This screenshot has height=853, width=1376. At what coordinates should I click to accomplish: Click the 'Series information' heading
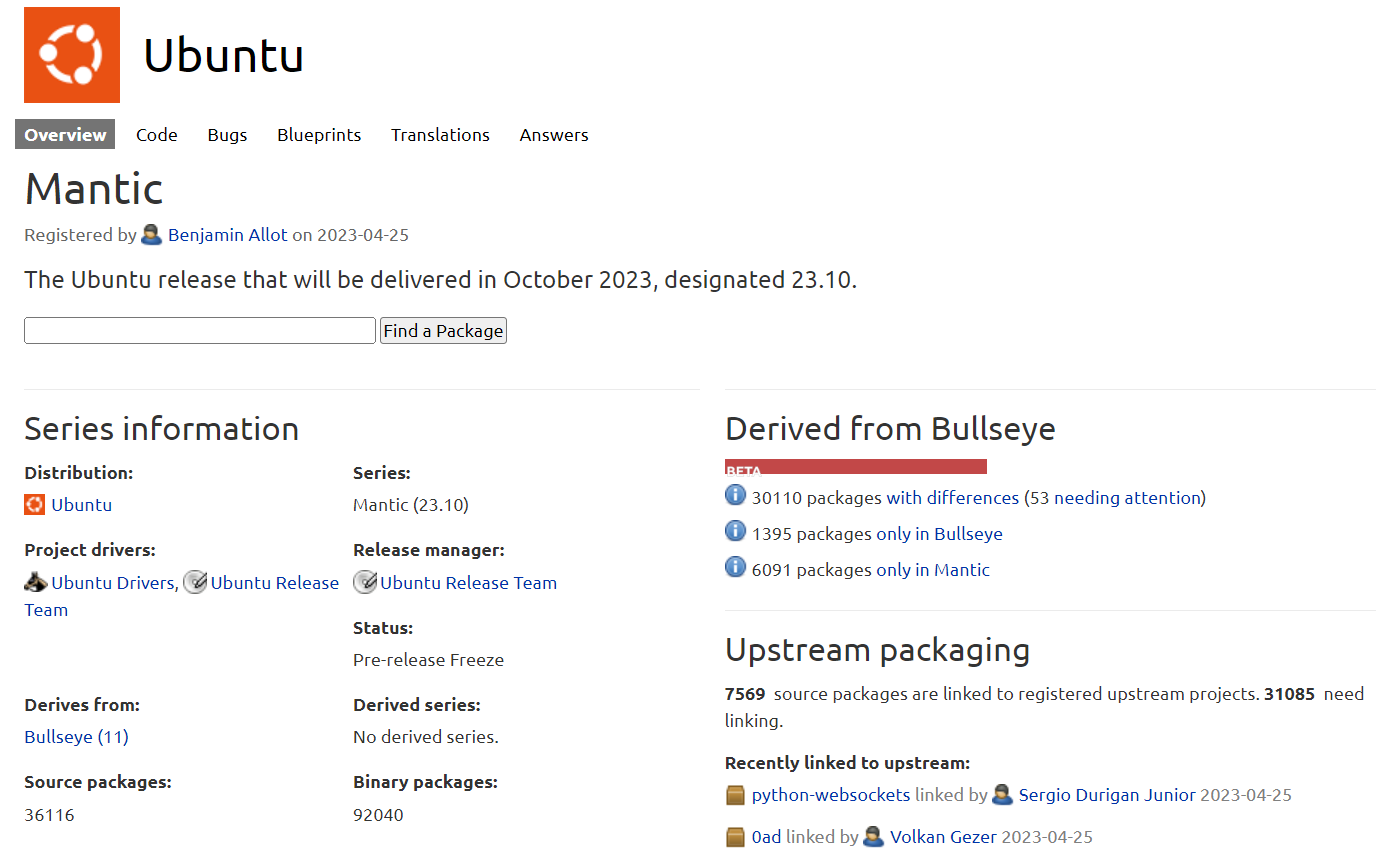click(x=162, y=429)
